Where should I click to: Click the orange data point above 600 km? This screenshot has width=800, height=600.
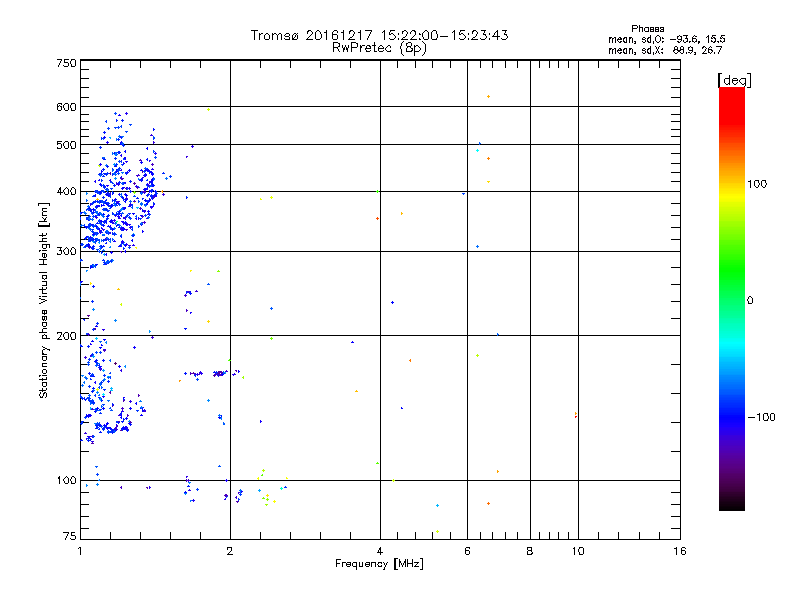point(488,96)
